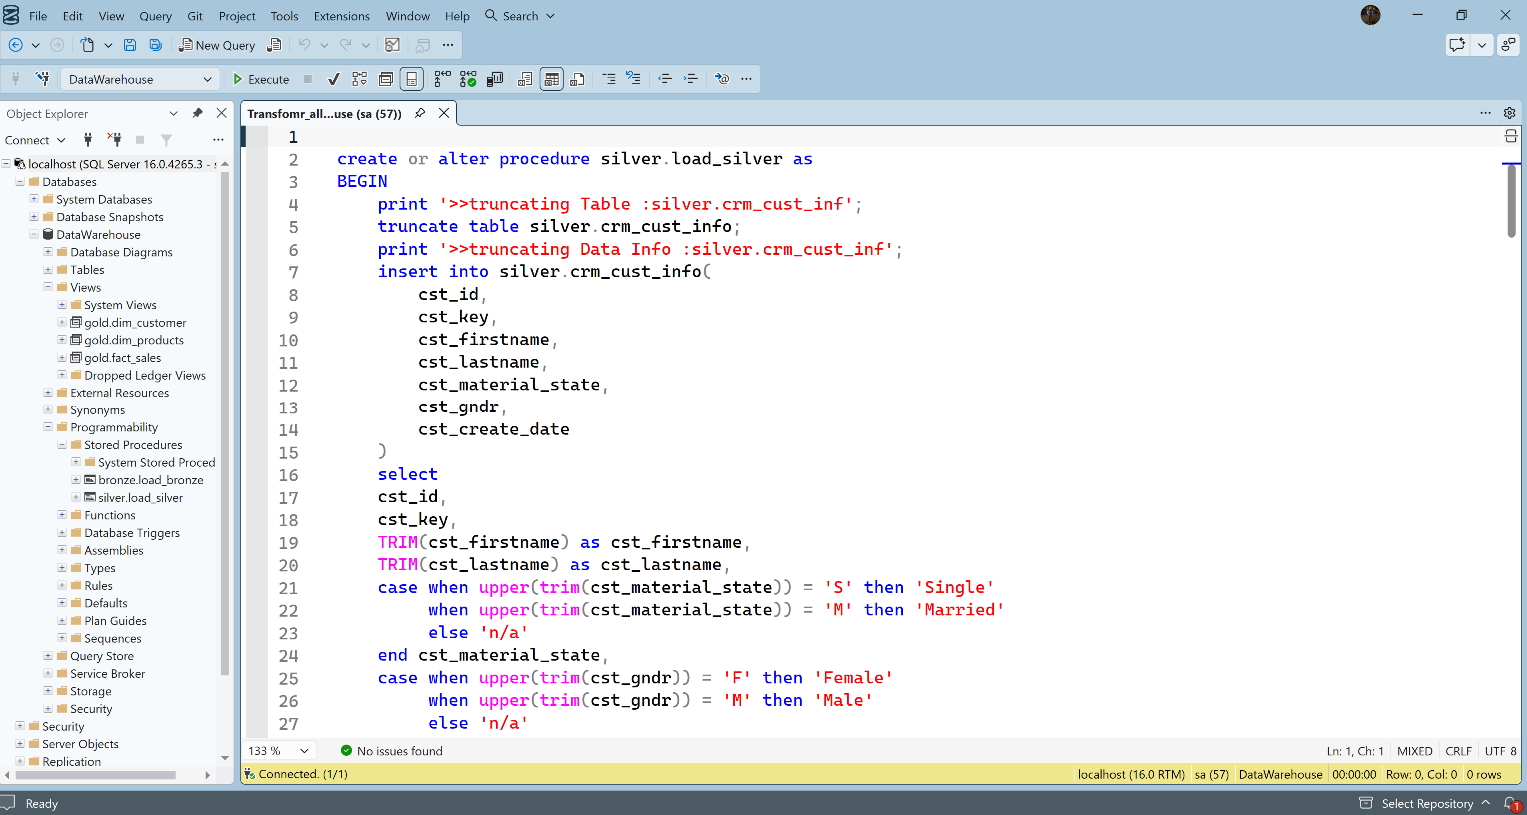This screenshot has height=815, width=1527.
Task: Click Disconnect plug icon in Object Explorer
Action: point(115,140)
